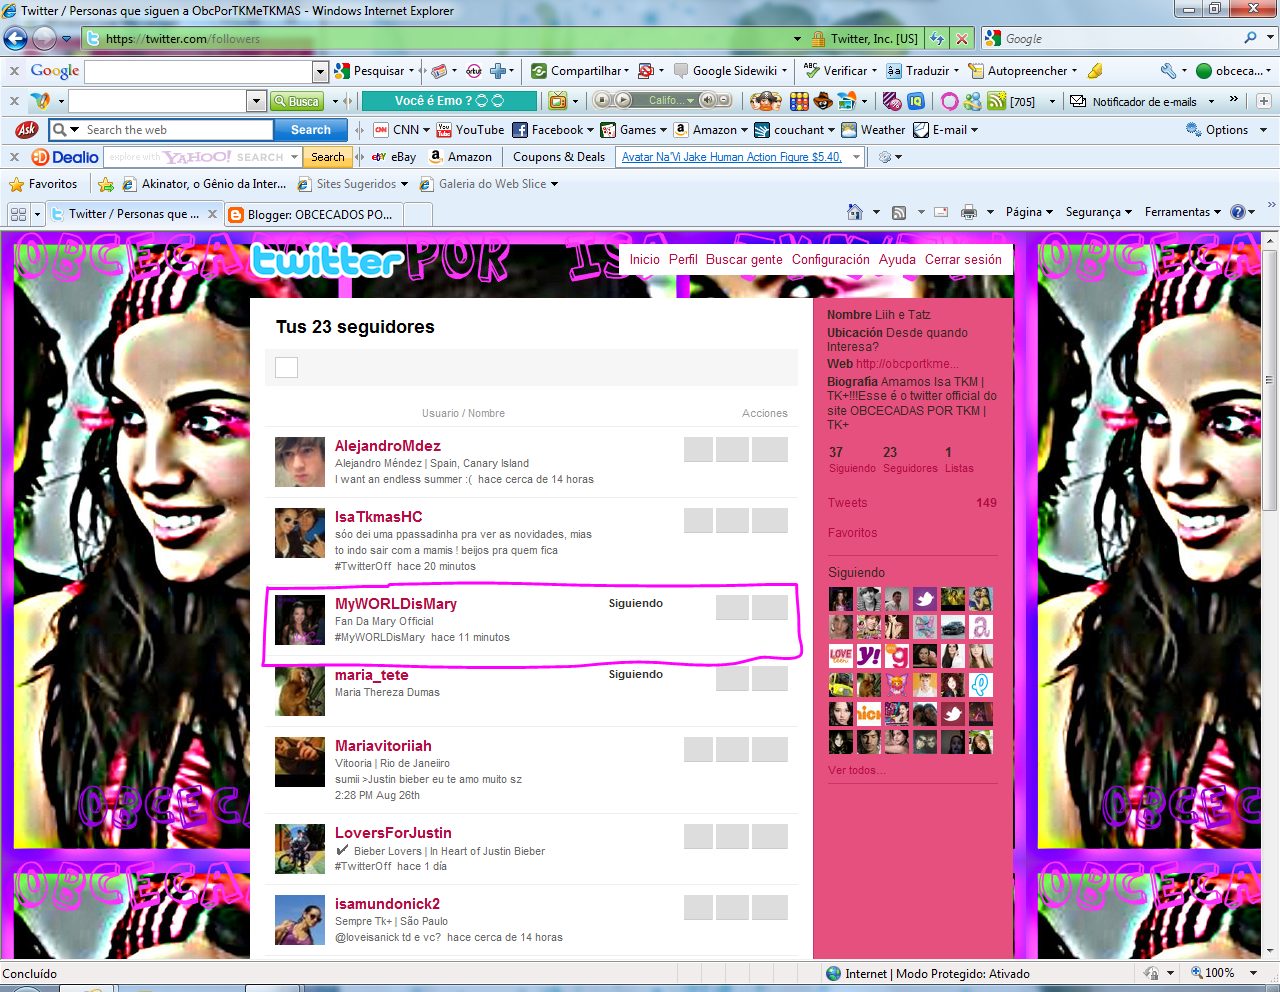Screen dimensions: 1280x992
Task: Click the Home icon in command bar
Action: [855, 212]
